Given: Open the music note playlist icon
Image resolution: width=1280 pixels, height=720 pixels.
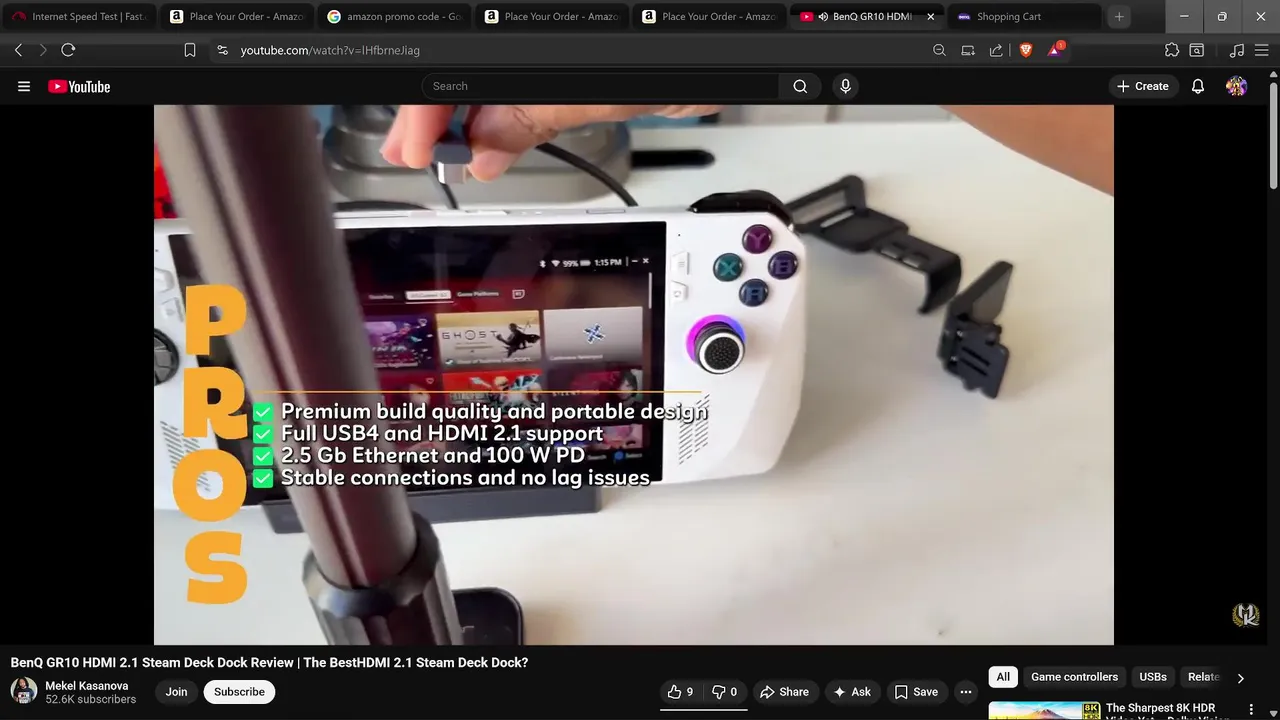Looking at the screenshot, I should 1237,50.
